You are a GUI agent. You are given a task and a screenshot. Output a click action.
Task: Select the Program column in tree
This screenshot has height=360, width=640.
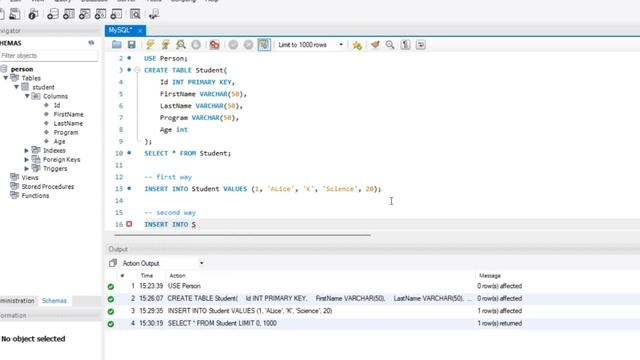point(66,132)
